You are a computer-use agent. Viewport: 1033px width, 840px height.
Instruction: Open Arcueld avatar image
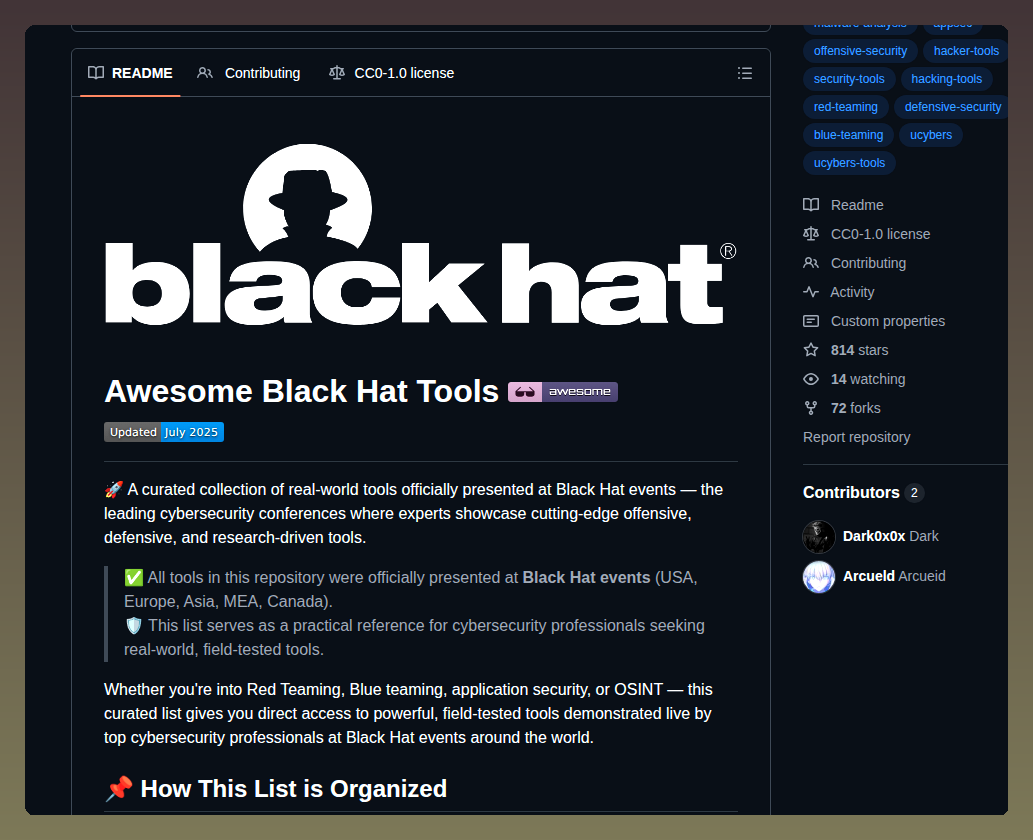(819, 576)
